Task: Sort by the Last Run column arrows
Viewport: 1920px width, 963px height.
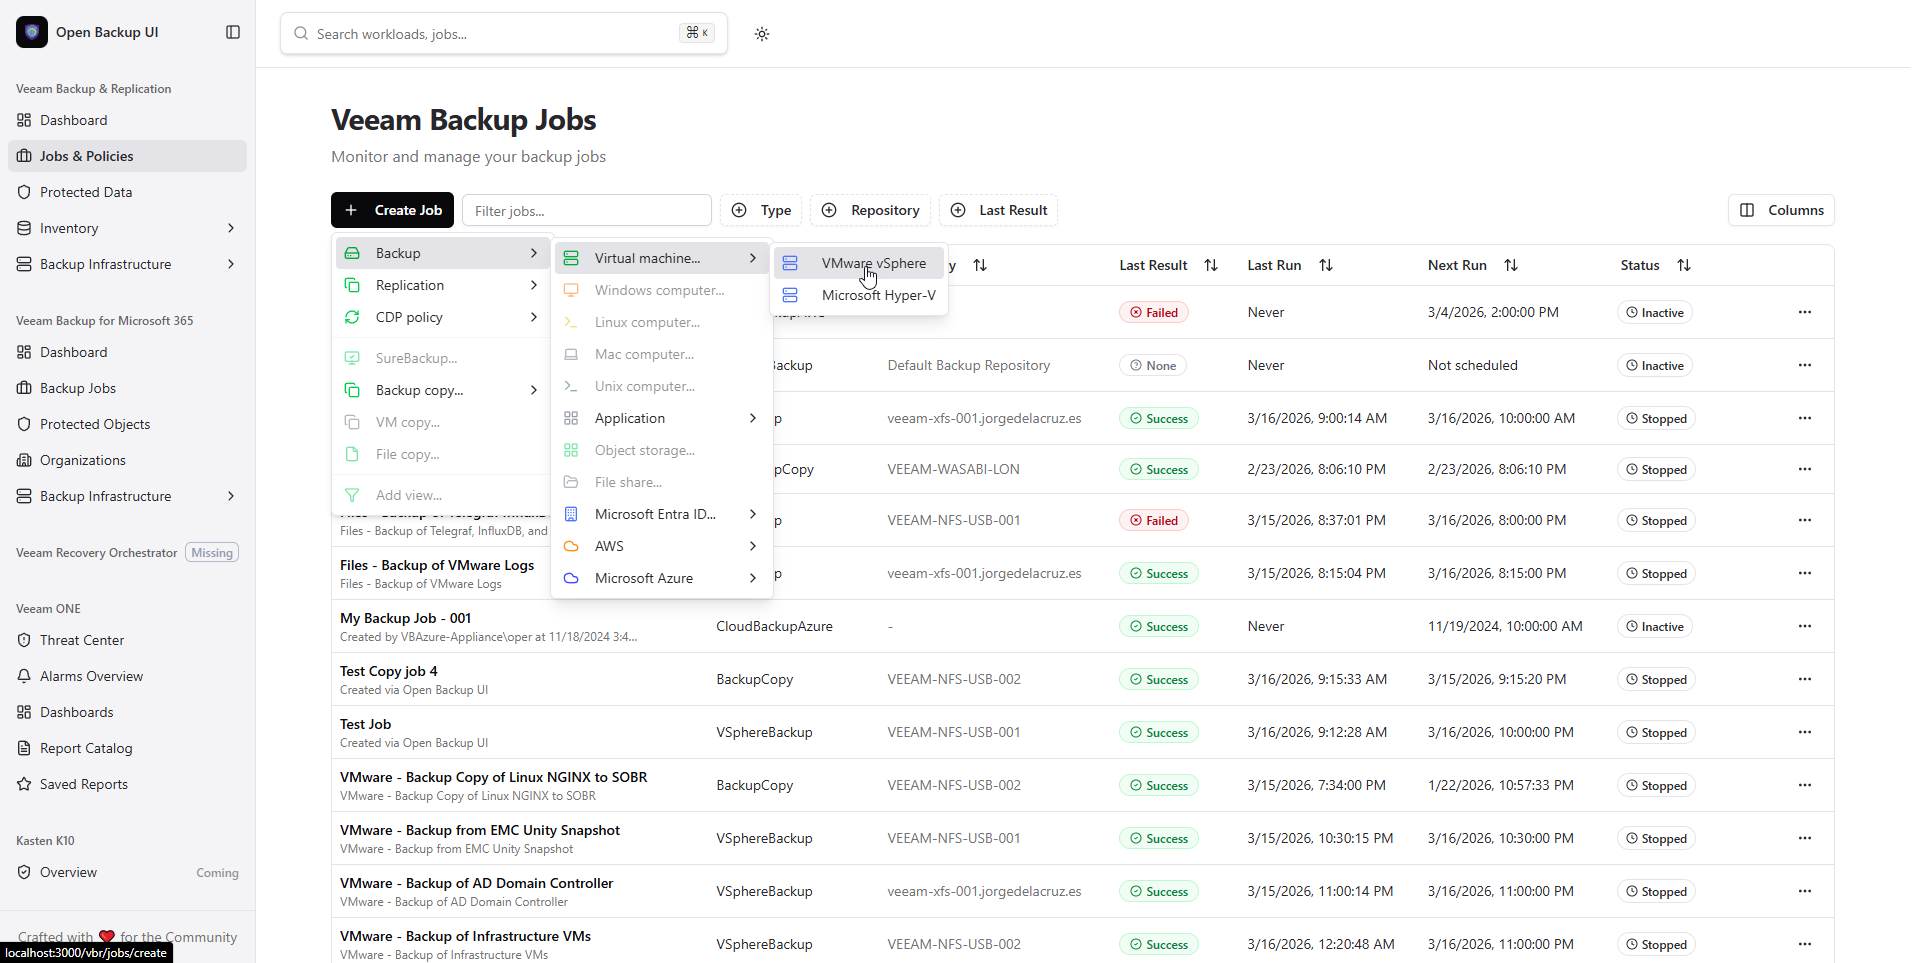Action: coord(1326,265)
